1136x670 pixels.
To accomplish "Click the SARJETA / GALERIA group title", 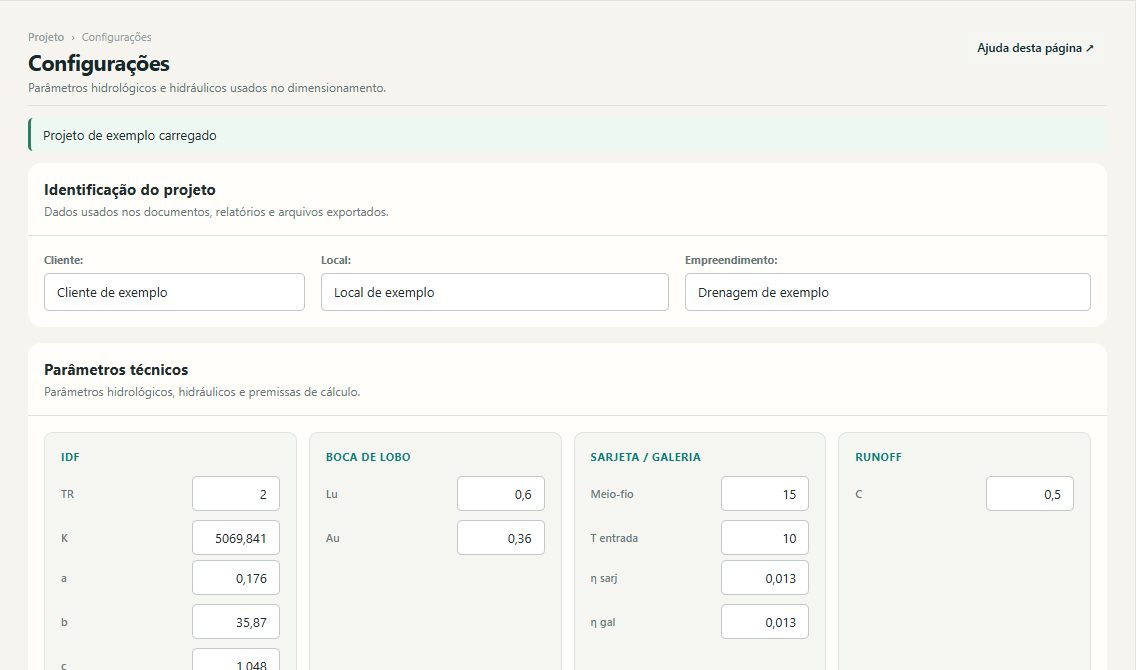I will tap(646, 457).
